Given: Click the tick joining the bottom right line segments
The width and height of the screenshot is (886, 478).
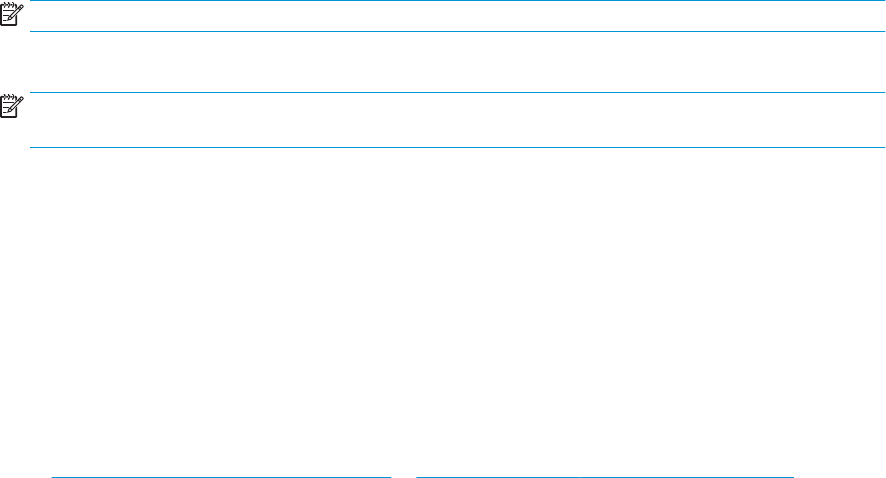Looking at the screenshot, I should 579,477.
